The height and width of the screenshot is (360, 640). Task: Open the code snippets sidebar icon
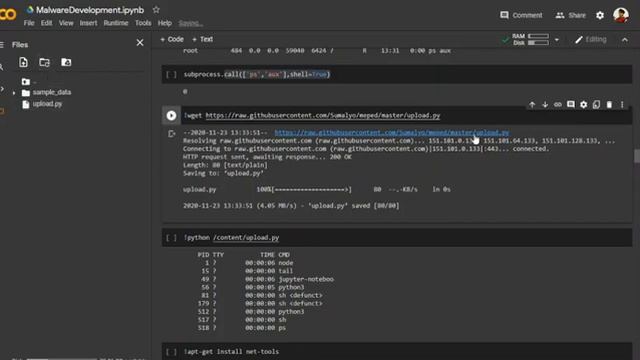(x=2, y=89)
